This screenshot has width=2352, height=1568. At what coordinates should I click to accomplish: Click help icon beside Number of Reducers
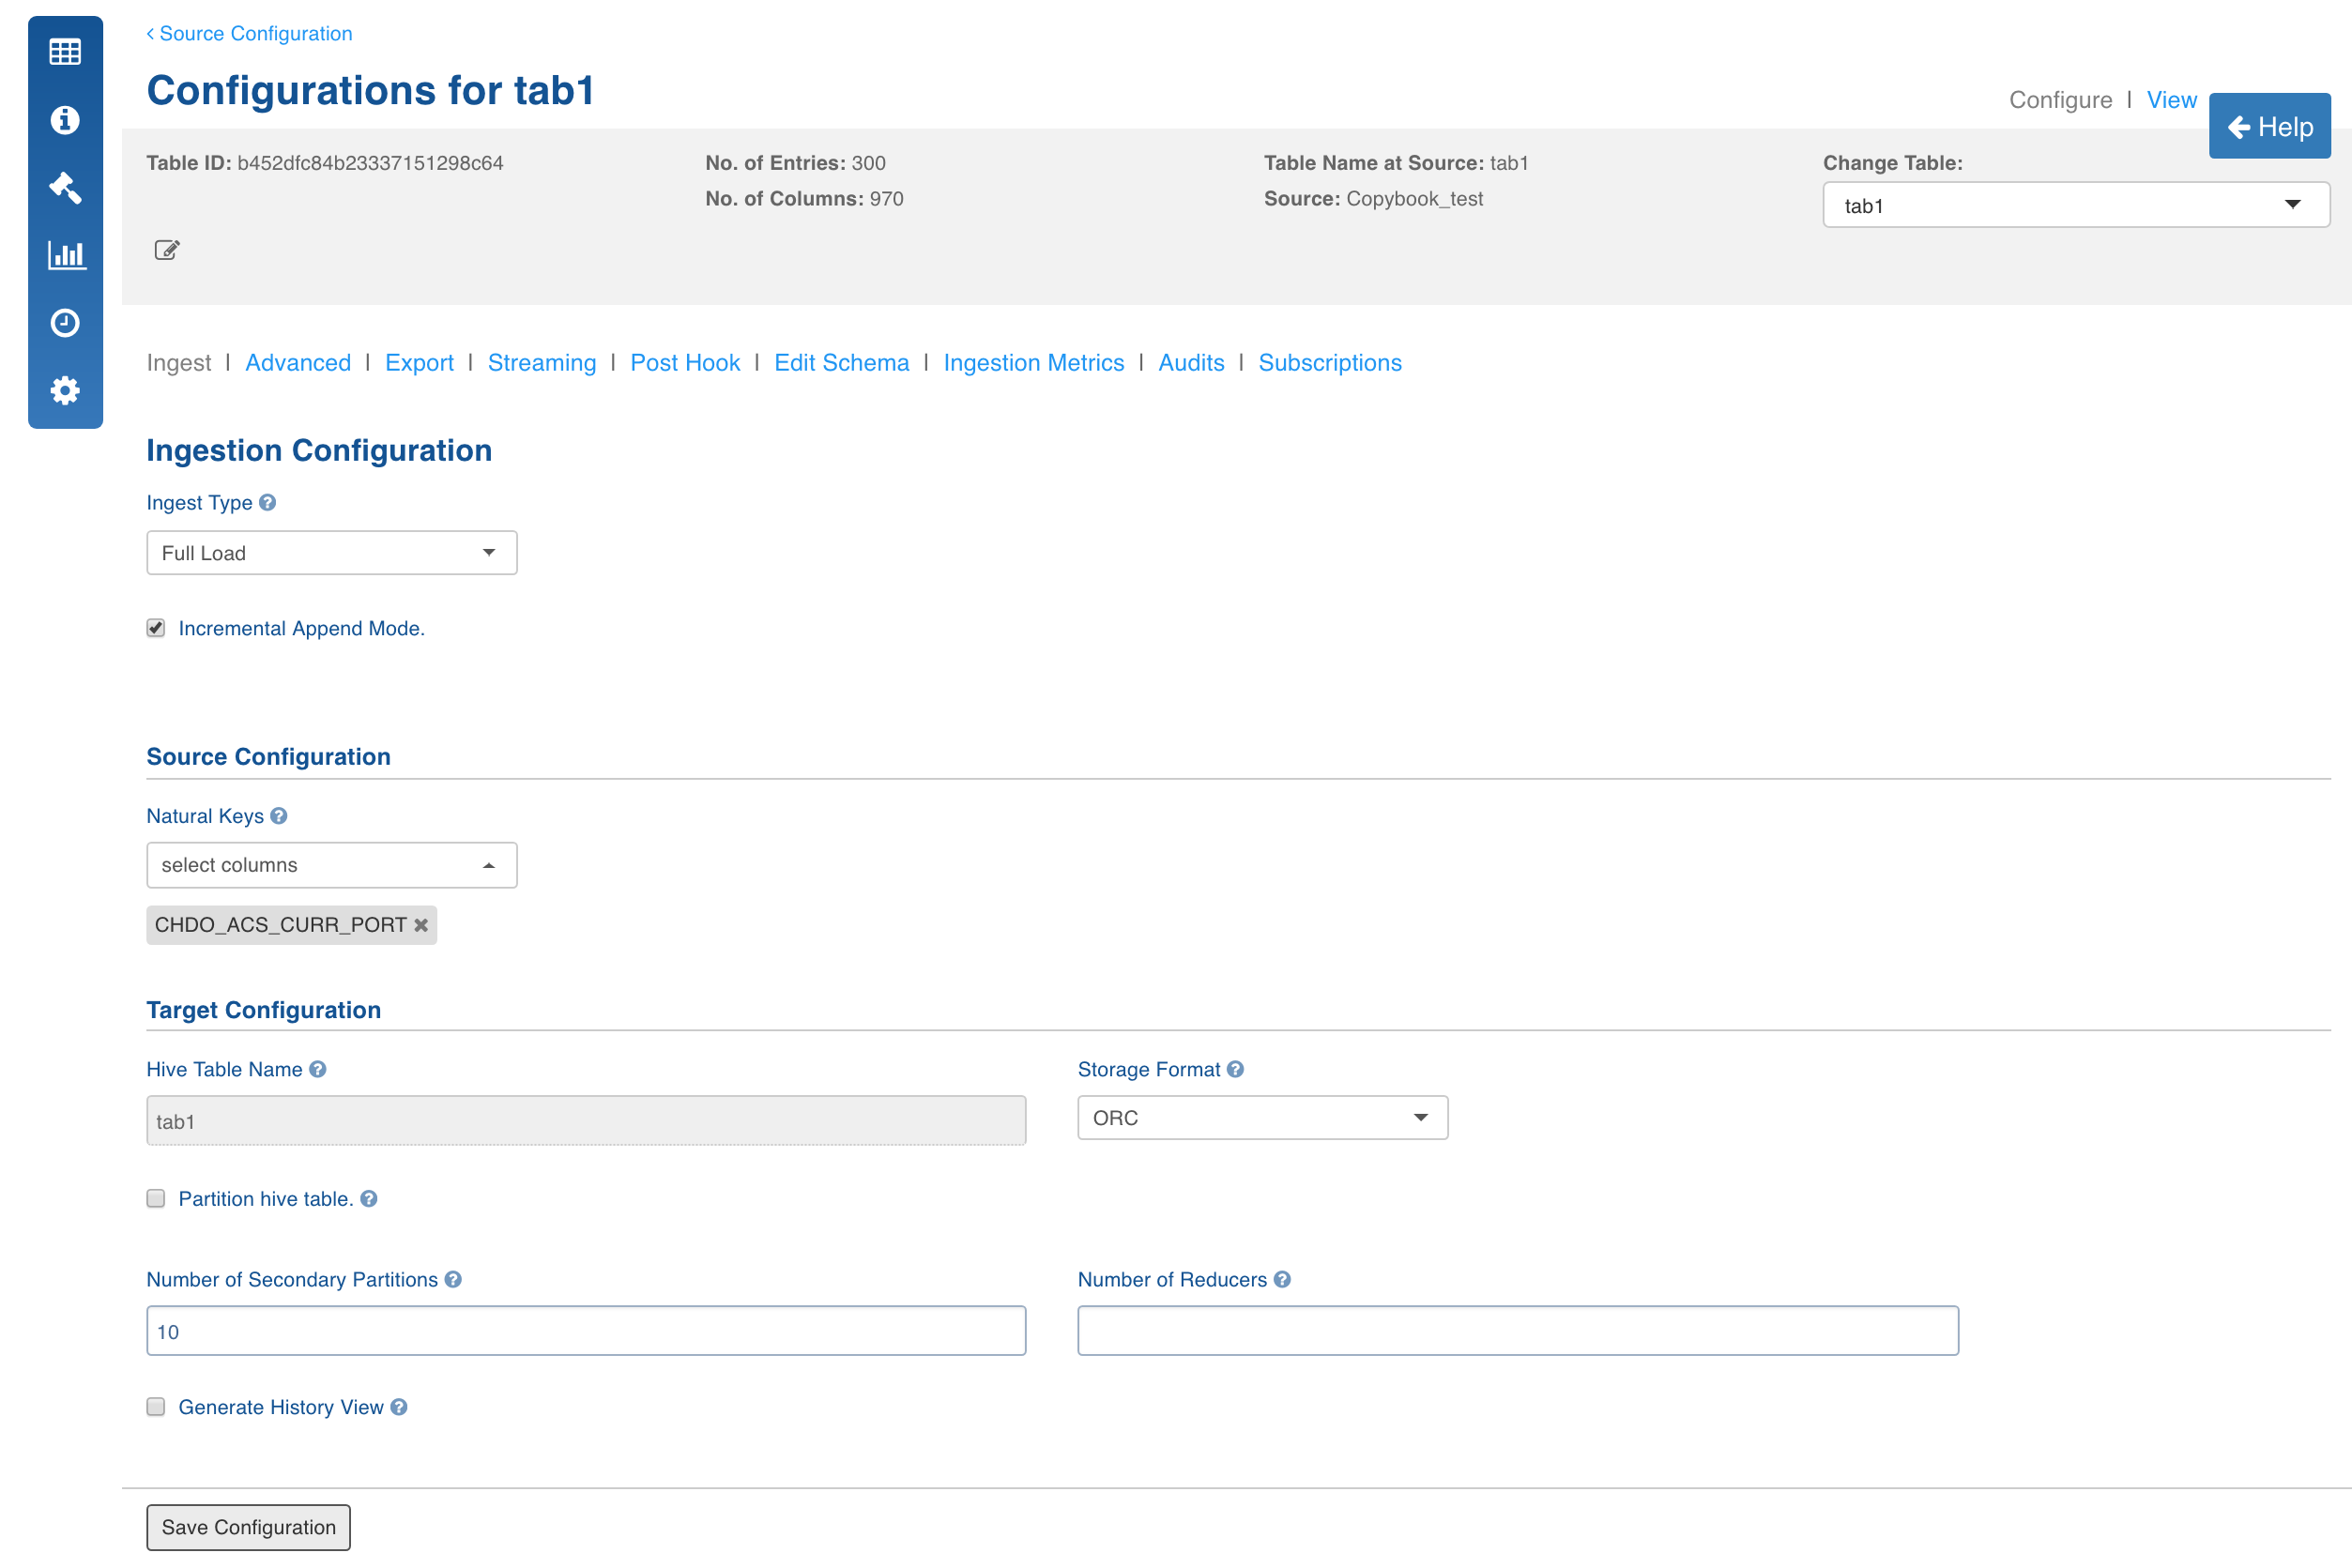tap(1282, 1280)
